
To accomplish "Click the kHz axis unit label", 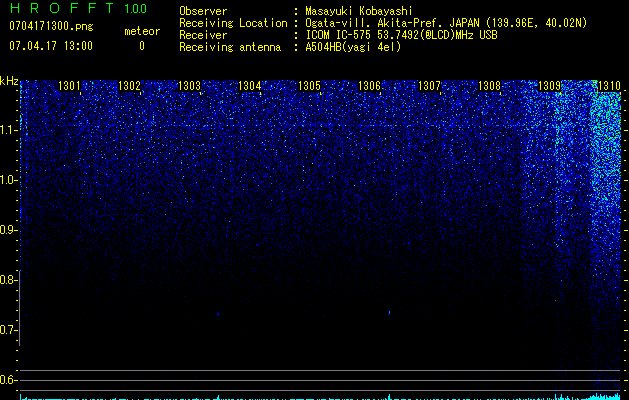I will point(9,81).
